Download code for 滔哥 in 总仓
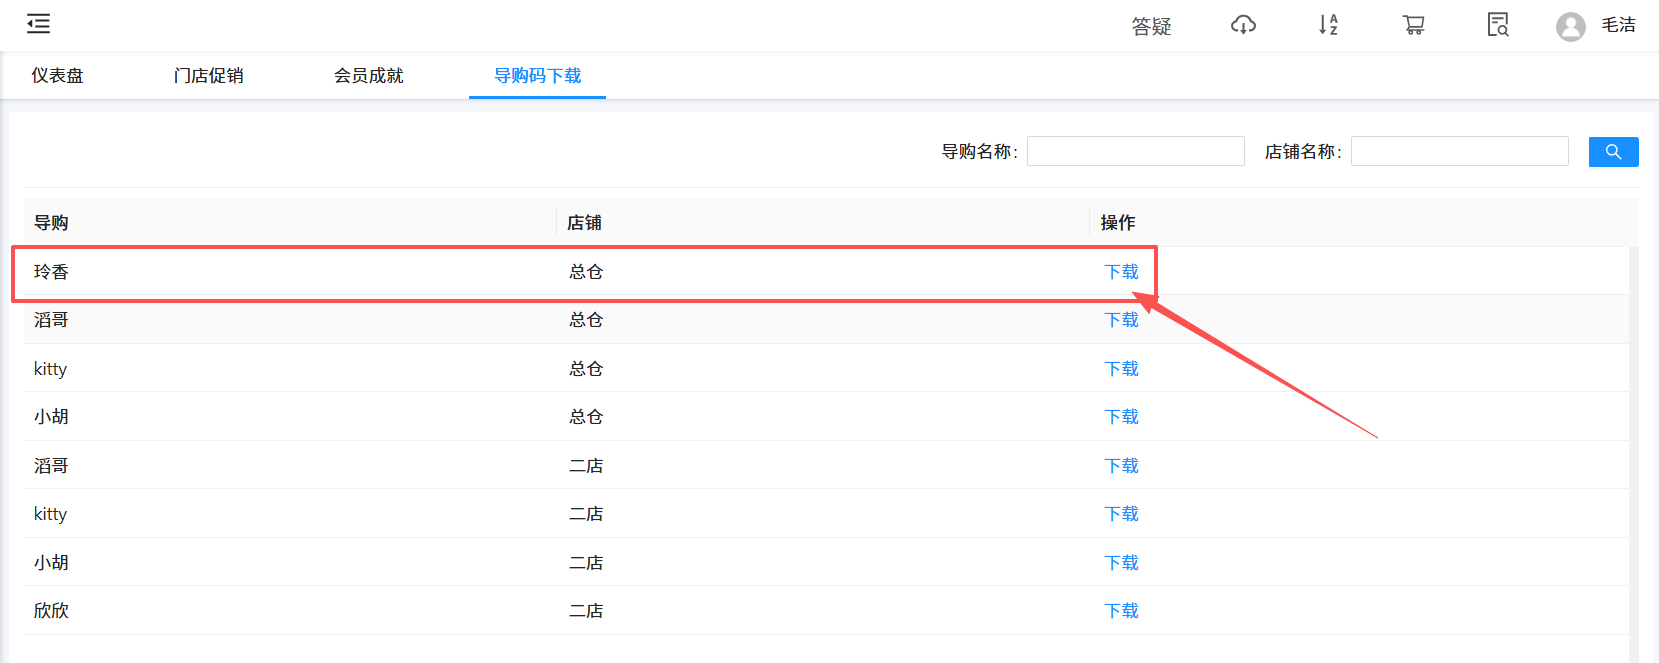The image size is (1659, 663). (x=1121, y=320)
